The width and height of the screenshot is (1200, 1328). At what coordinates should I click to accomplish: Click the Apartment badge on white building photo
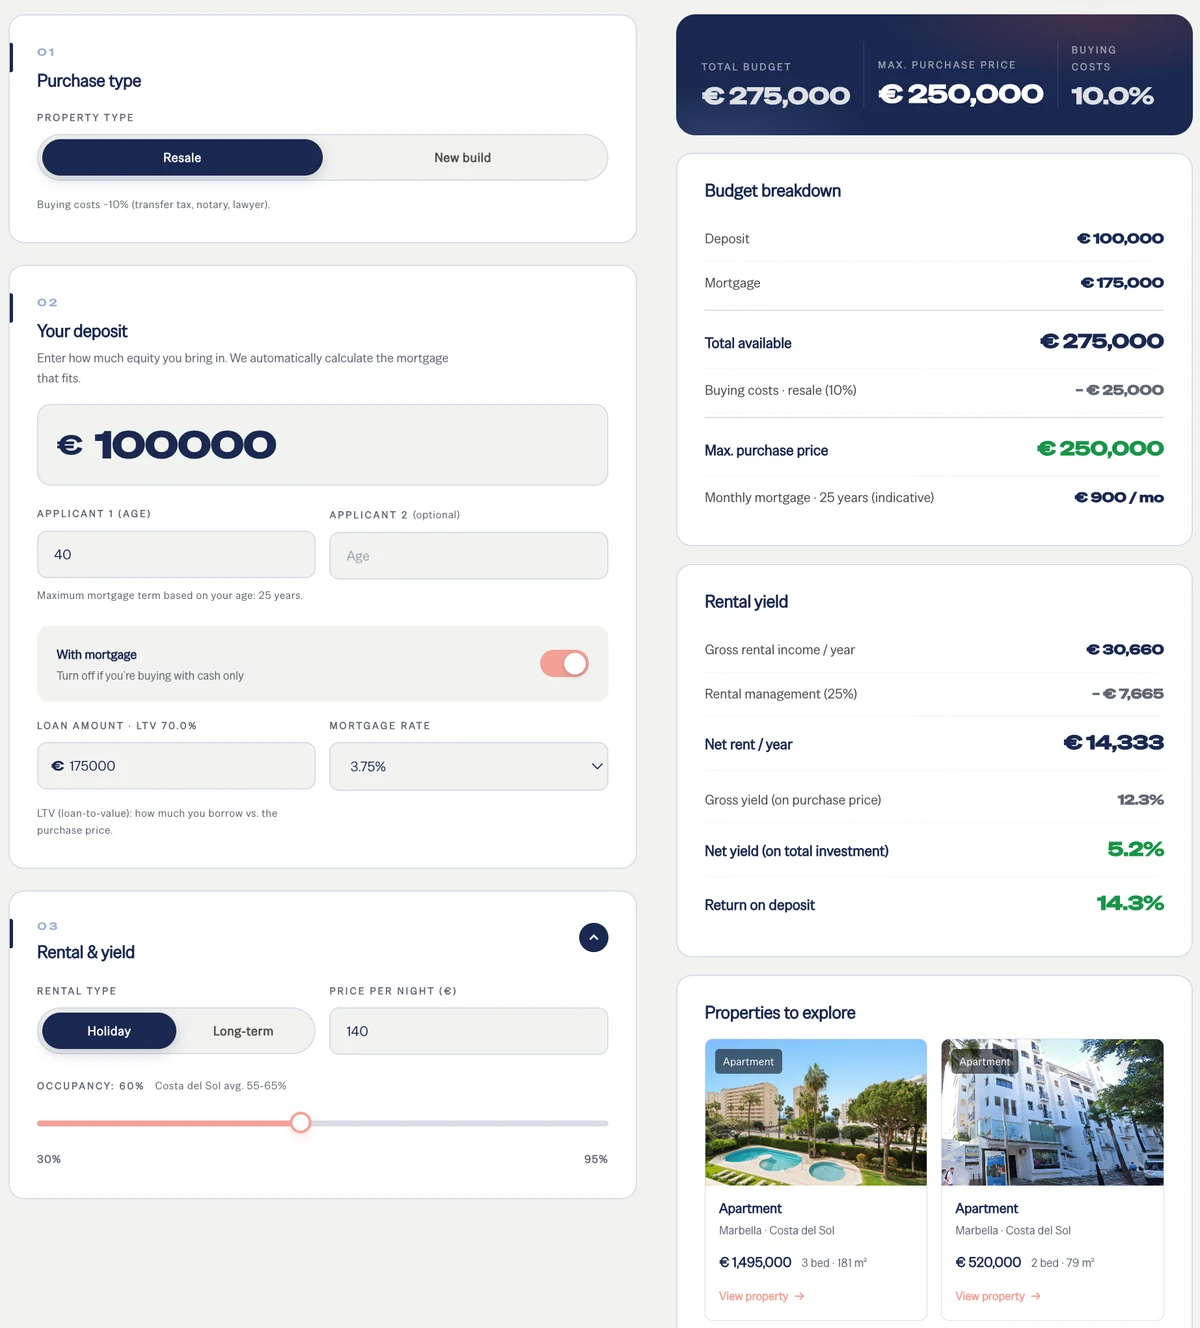[985, 1062]
